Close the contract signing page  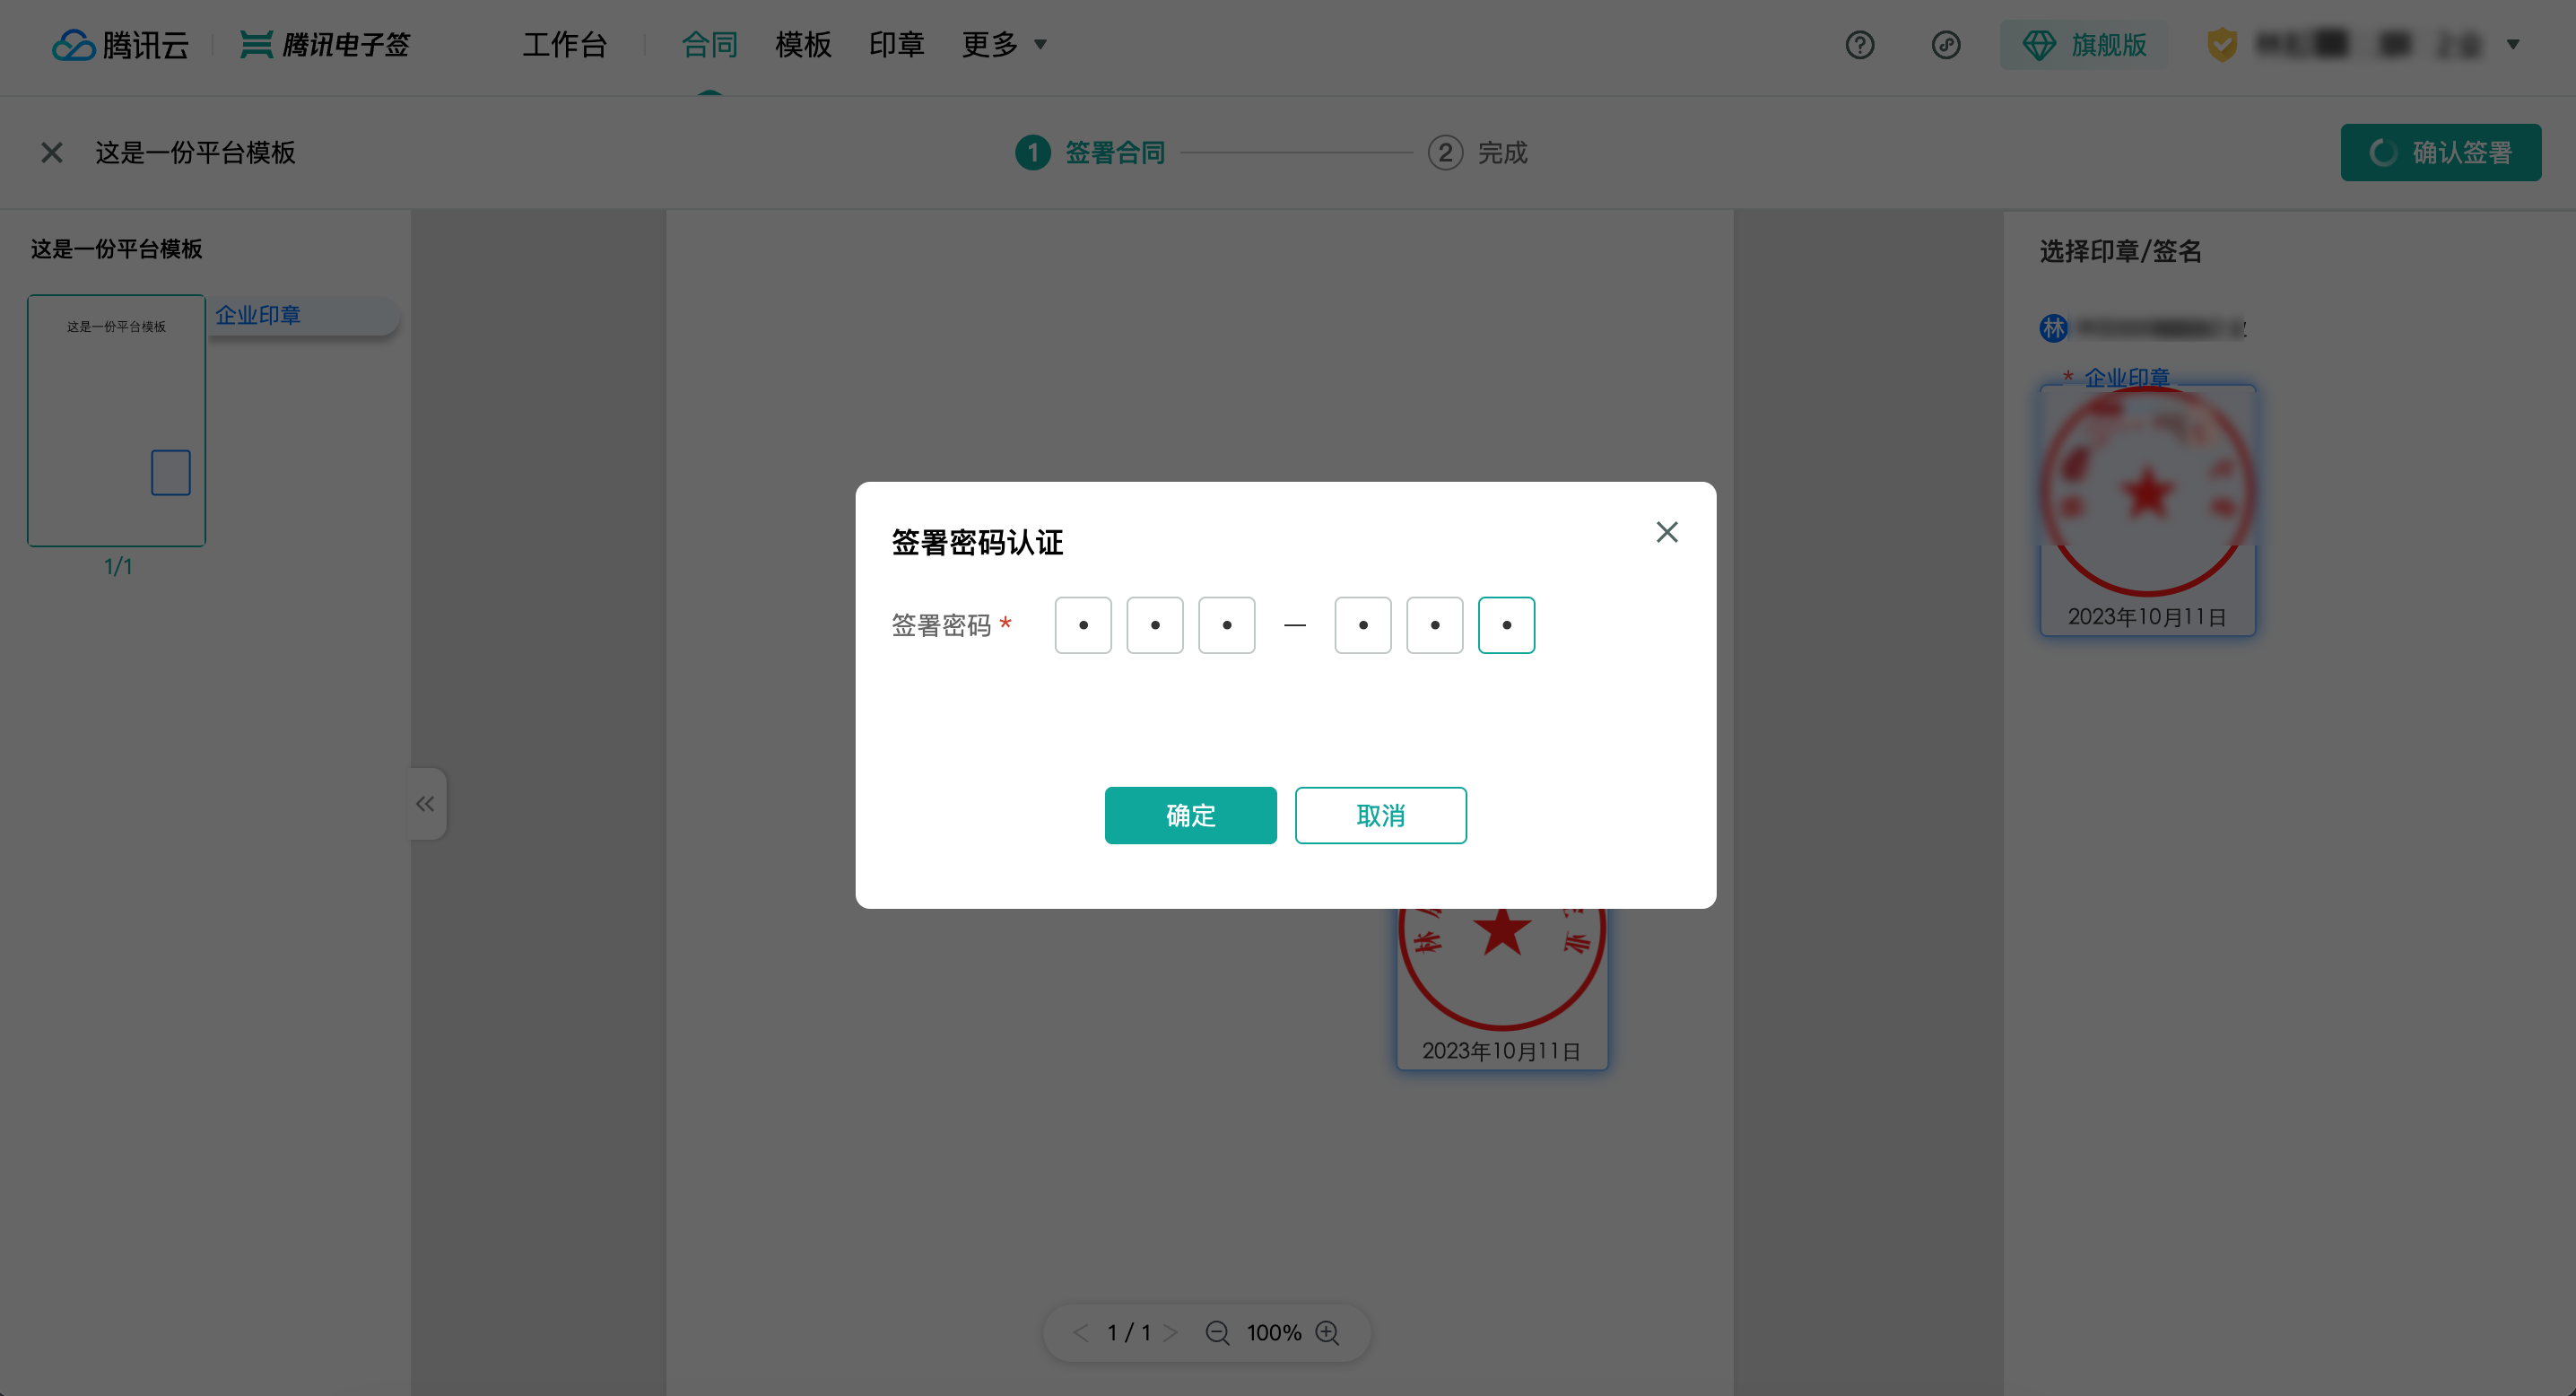(x=52, y=152)
